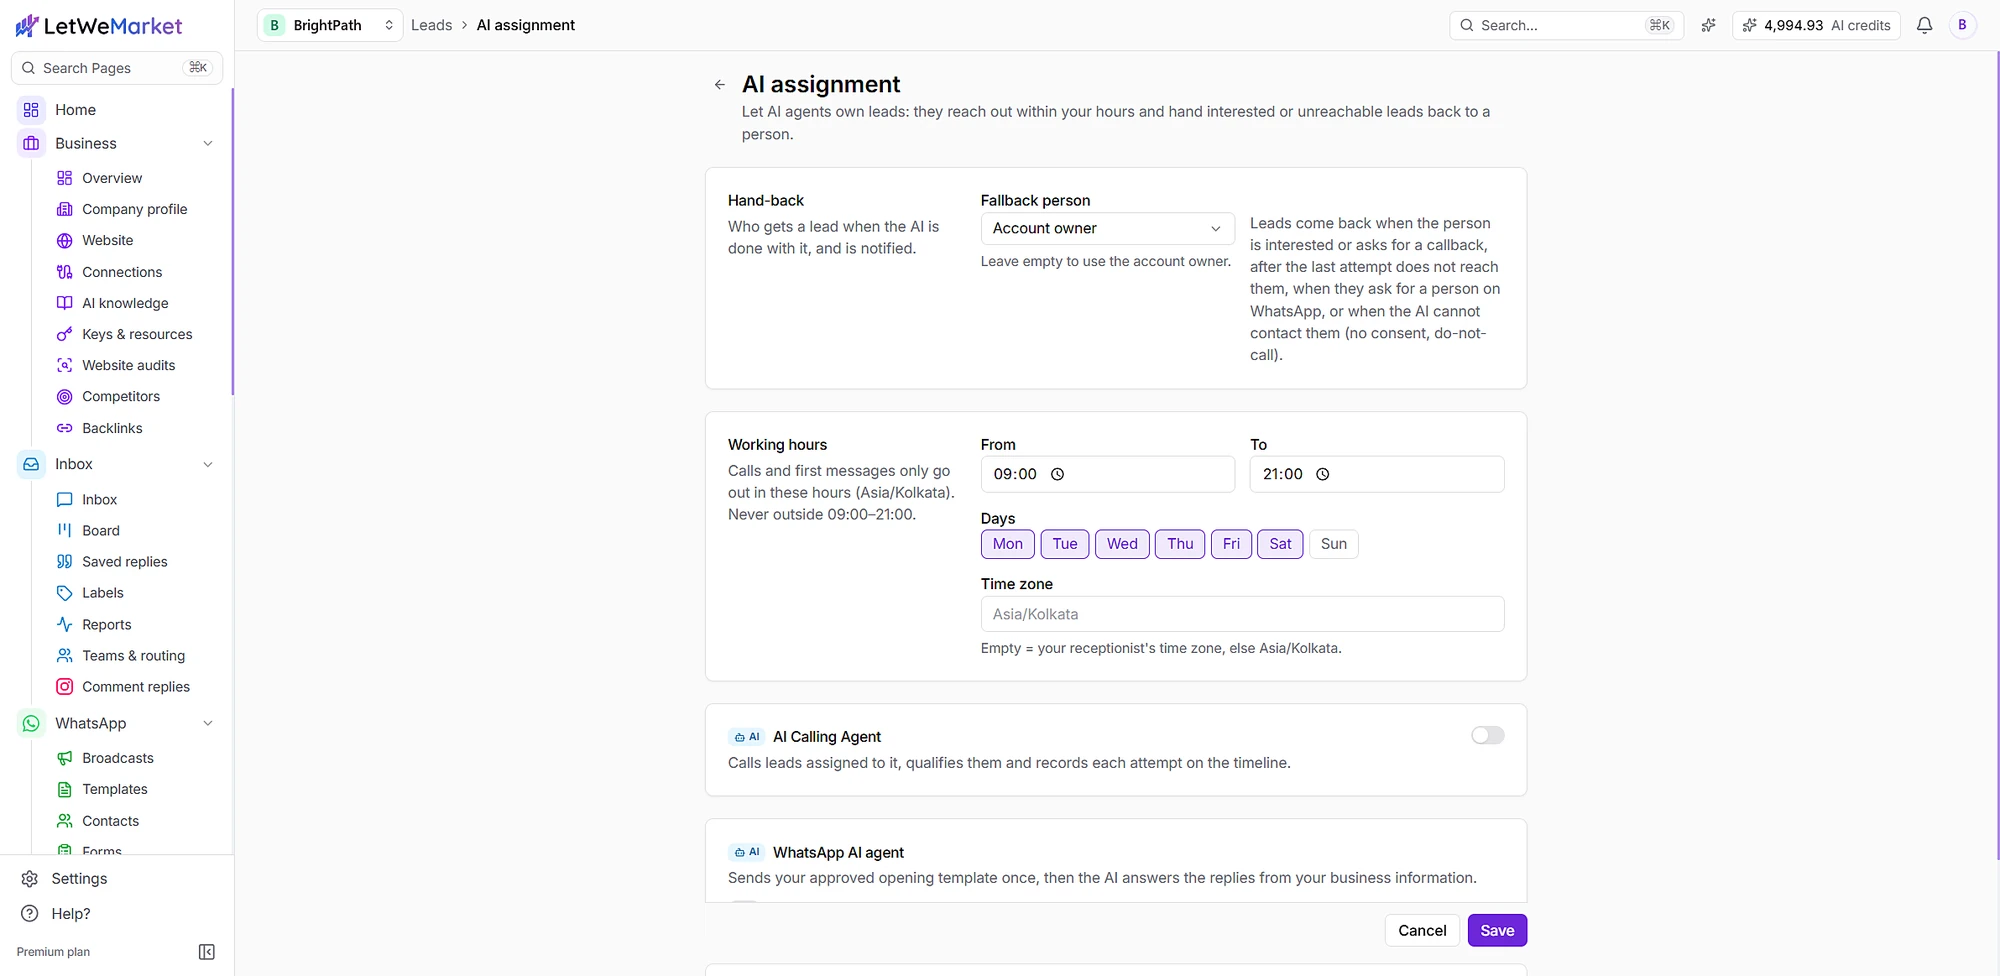Open Comment replies page
Screen dimensions: 2000x976
click(136, 687)
